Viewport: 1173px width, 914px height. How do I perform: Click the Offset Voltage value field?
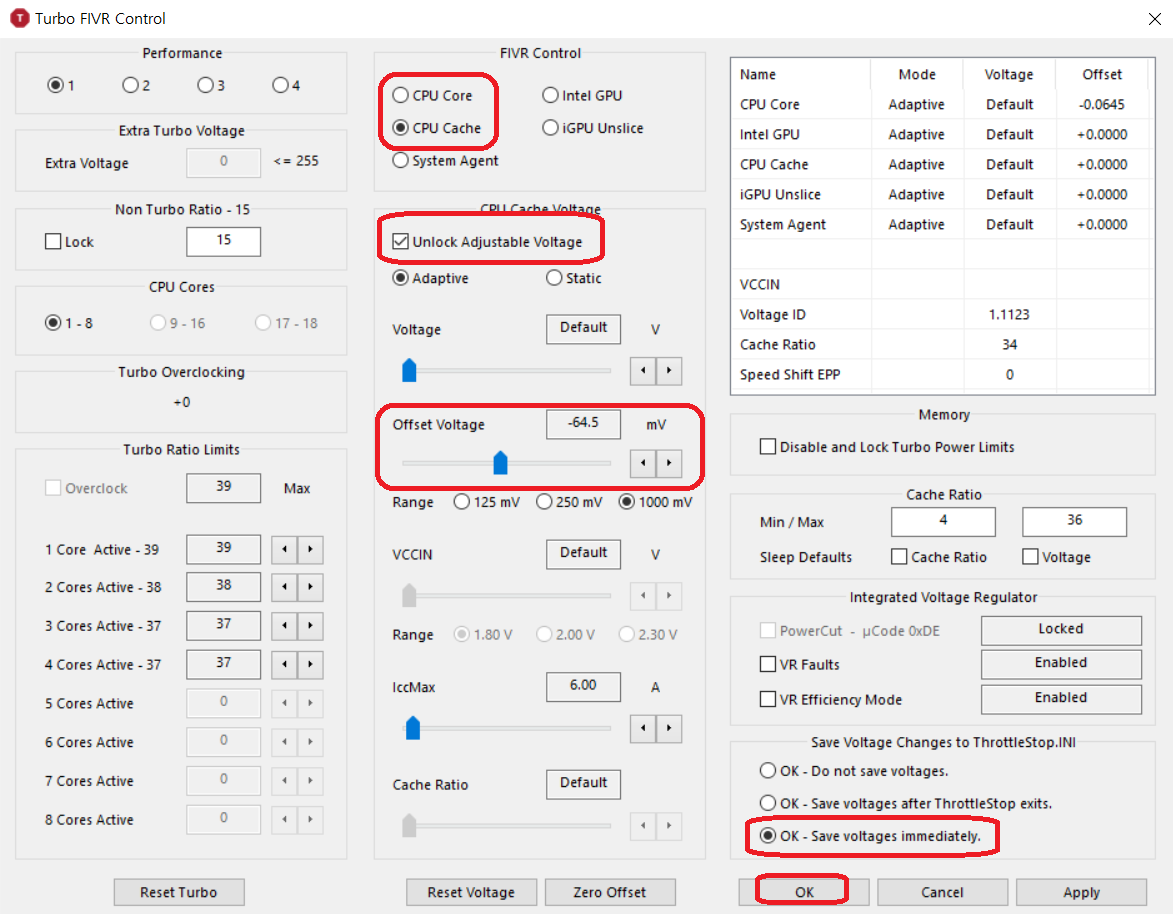[x=584, y=423]
